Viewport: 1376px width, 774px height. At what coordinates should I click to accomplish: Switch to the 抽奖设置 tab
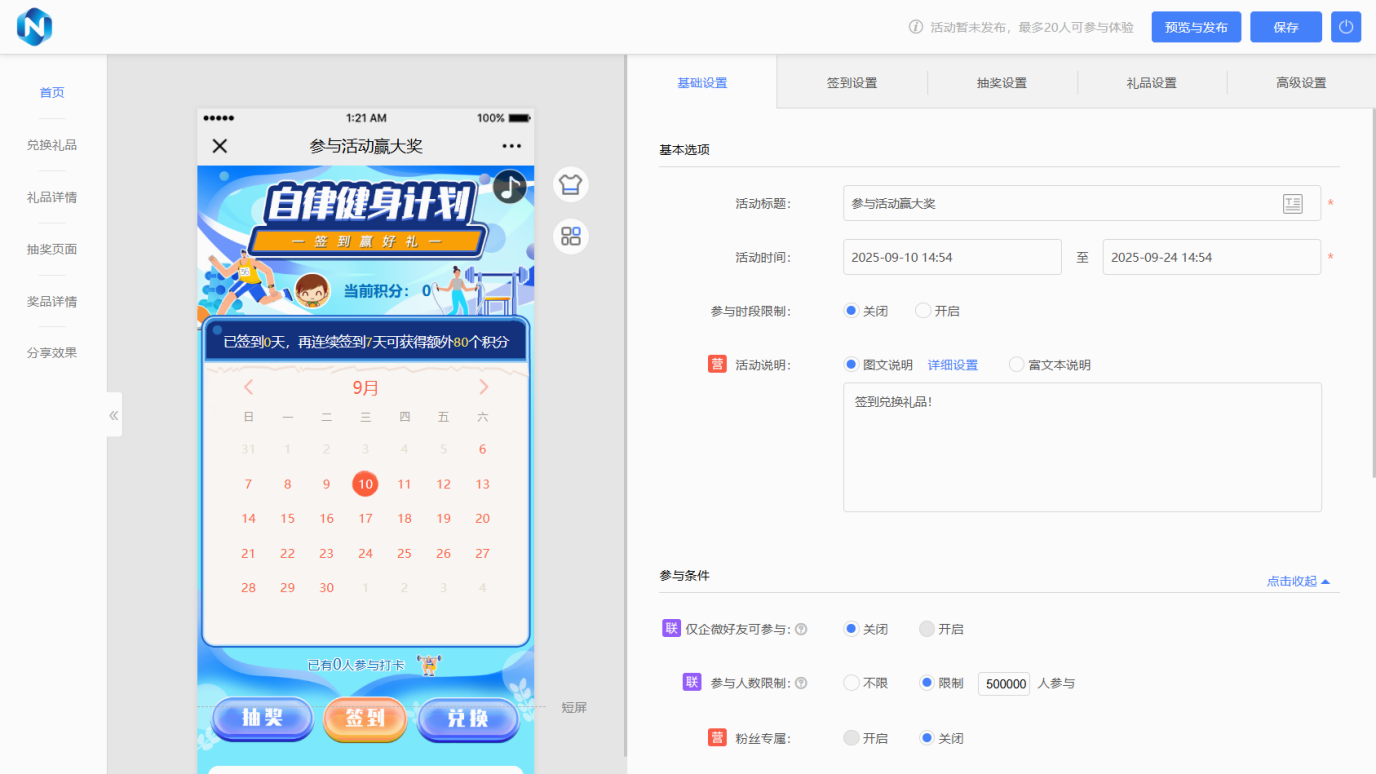pyautogui.click(x=1003, y=83)
